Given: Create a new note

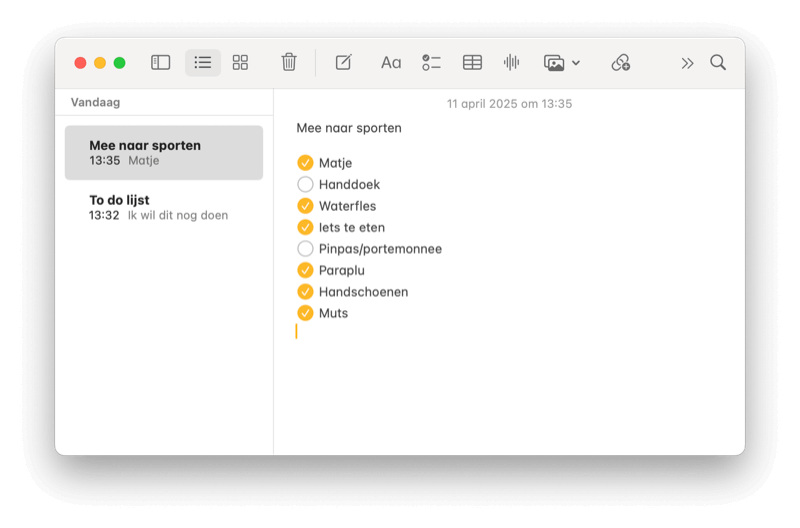Looking at the screenshot, I should (343, 62).
